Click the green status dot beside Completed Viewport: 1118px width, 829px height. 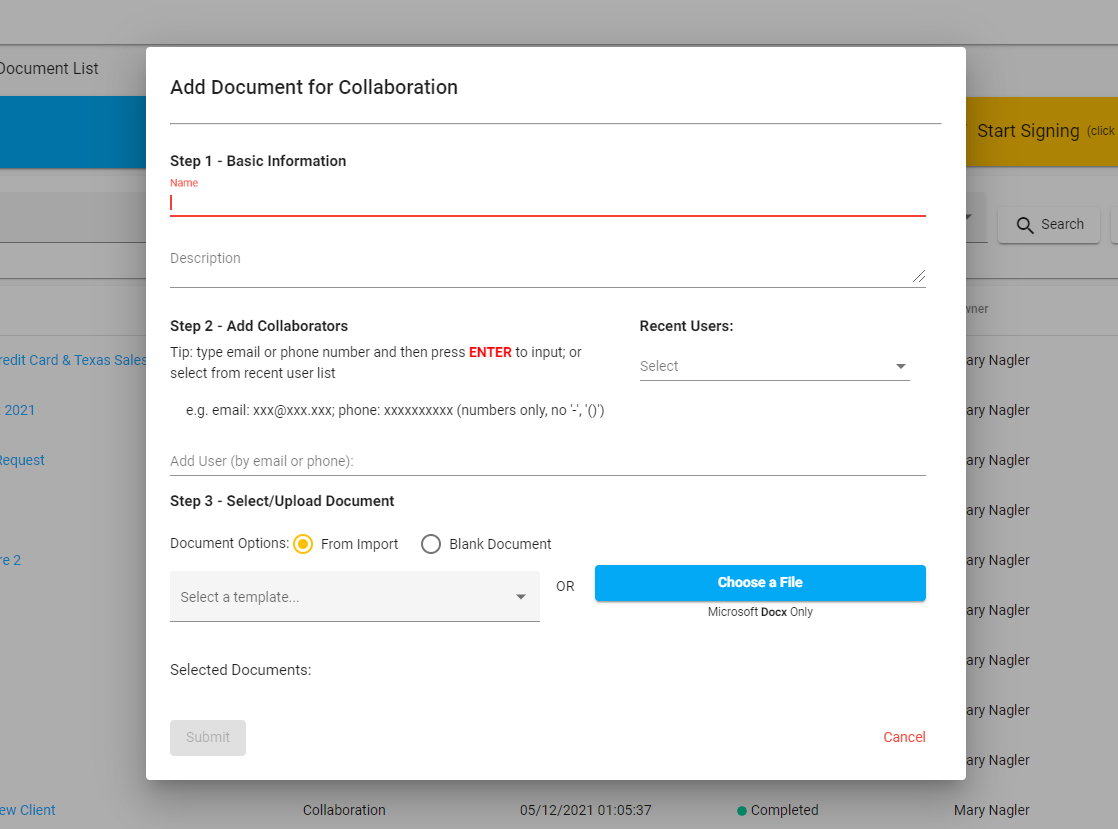click(x=741, y=810)
